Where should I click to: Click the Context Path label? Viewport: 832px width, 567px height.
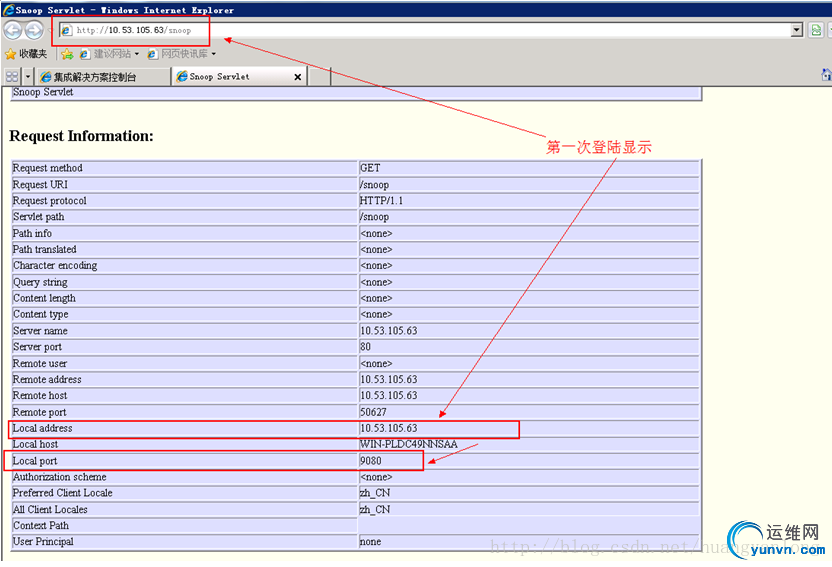pyautogui.click(x=41, y=526)
